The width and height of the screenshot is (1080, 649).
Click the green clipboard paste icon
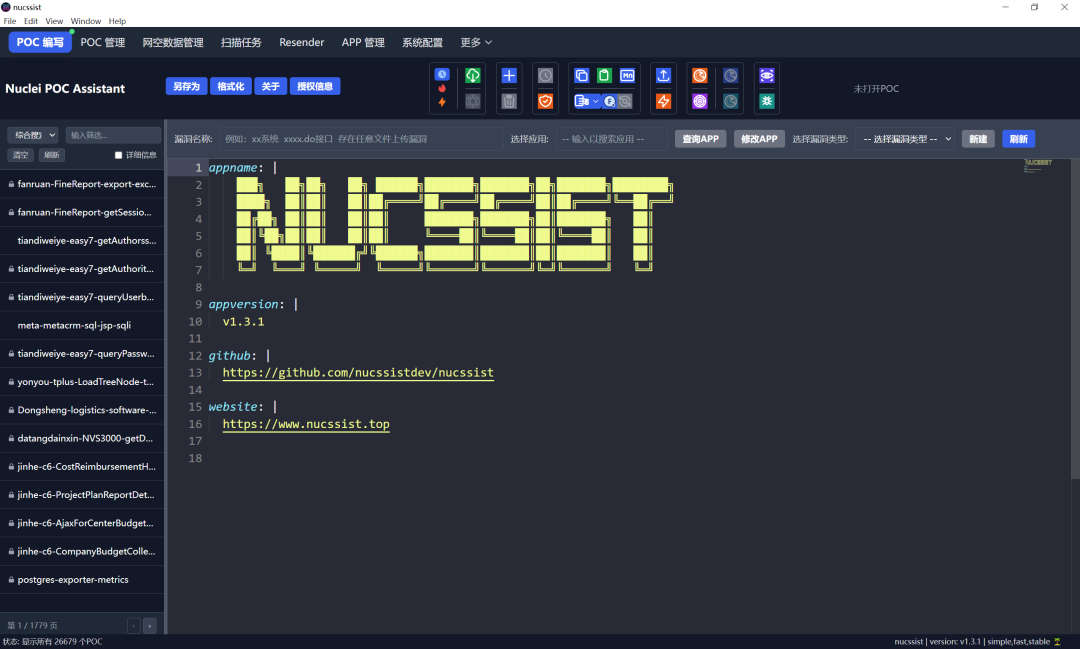tap(604, 75)
